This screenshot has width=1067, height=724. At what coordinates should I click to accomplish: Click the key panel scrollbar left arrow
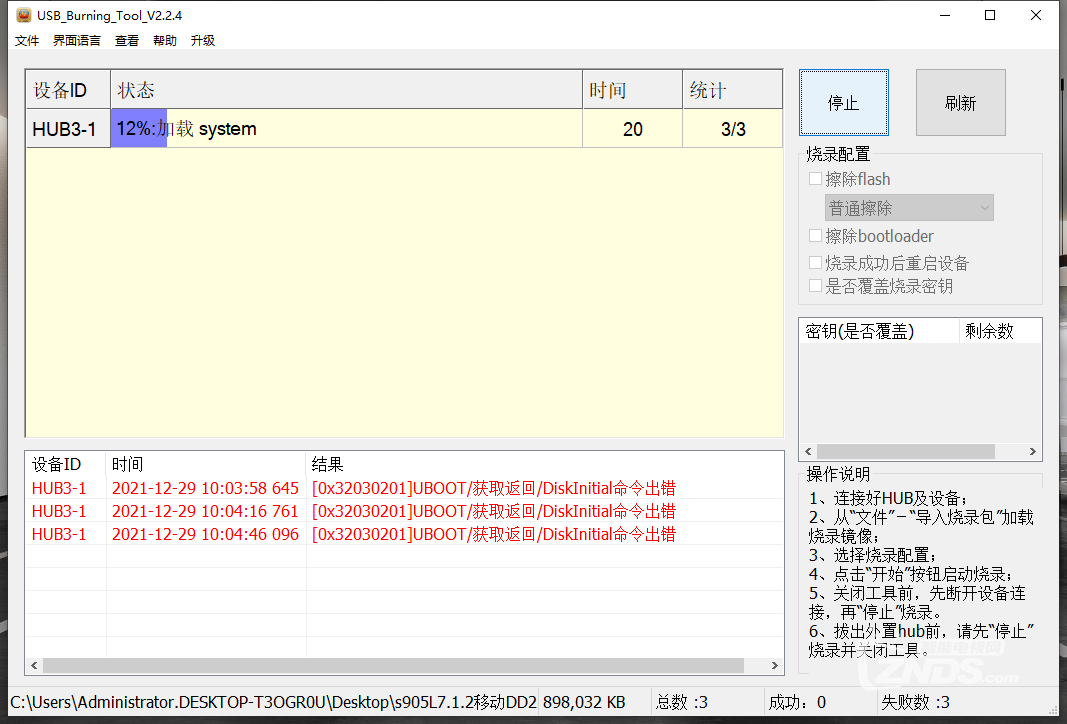(x=807, y=451)
